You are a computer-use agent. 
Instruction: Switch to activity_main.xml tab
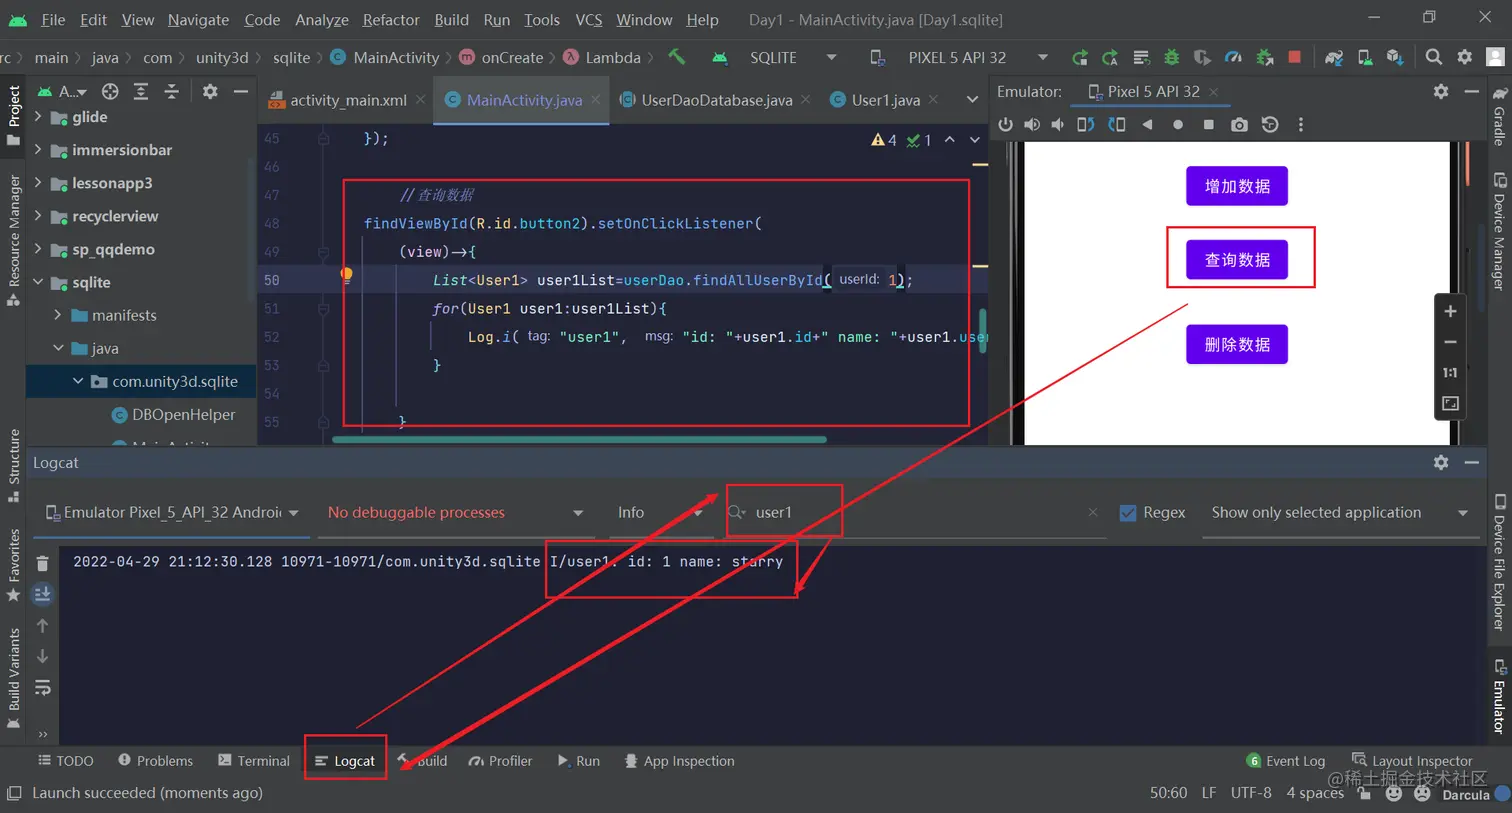pos(347,99)
